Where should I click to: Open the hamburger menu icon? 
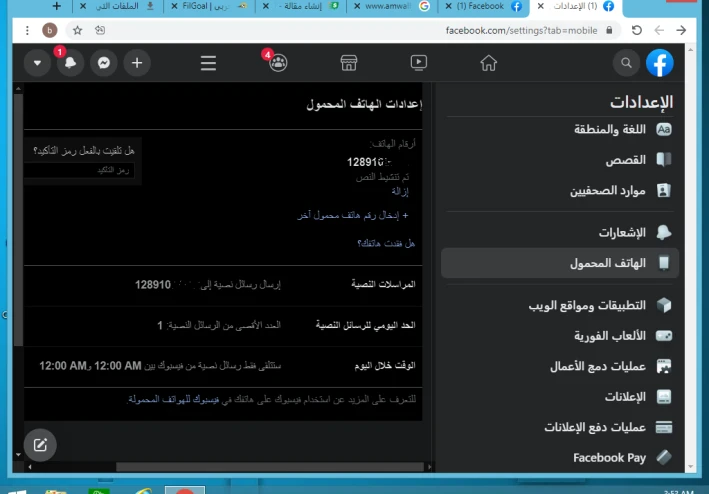(x=208, y=63)
